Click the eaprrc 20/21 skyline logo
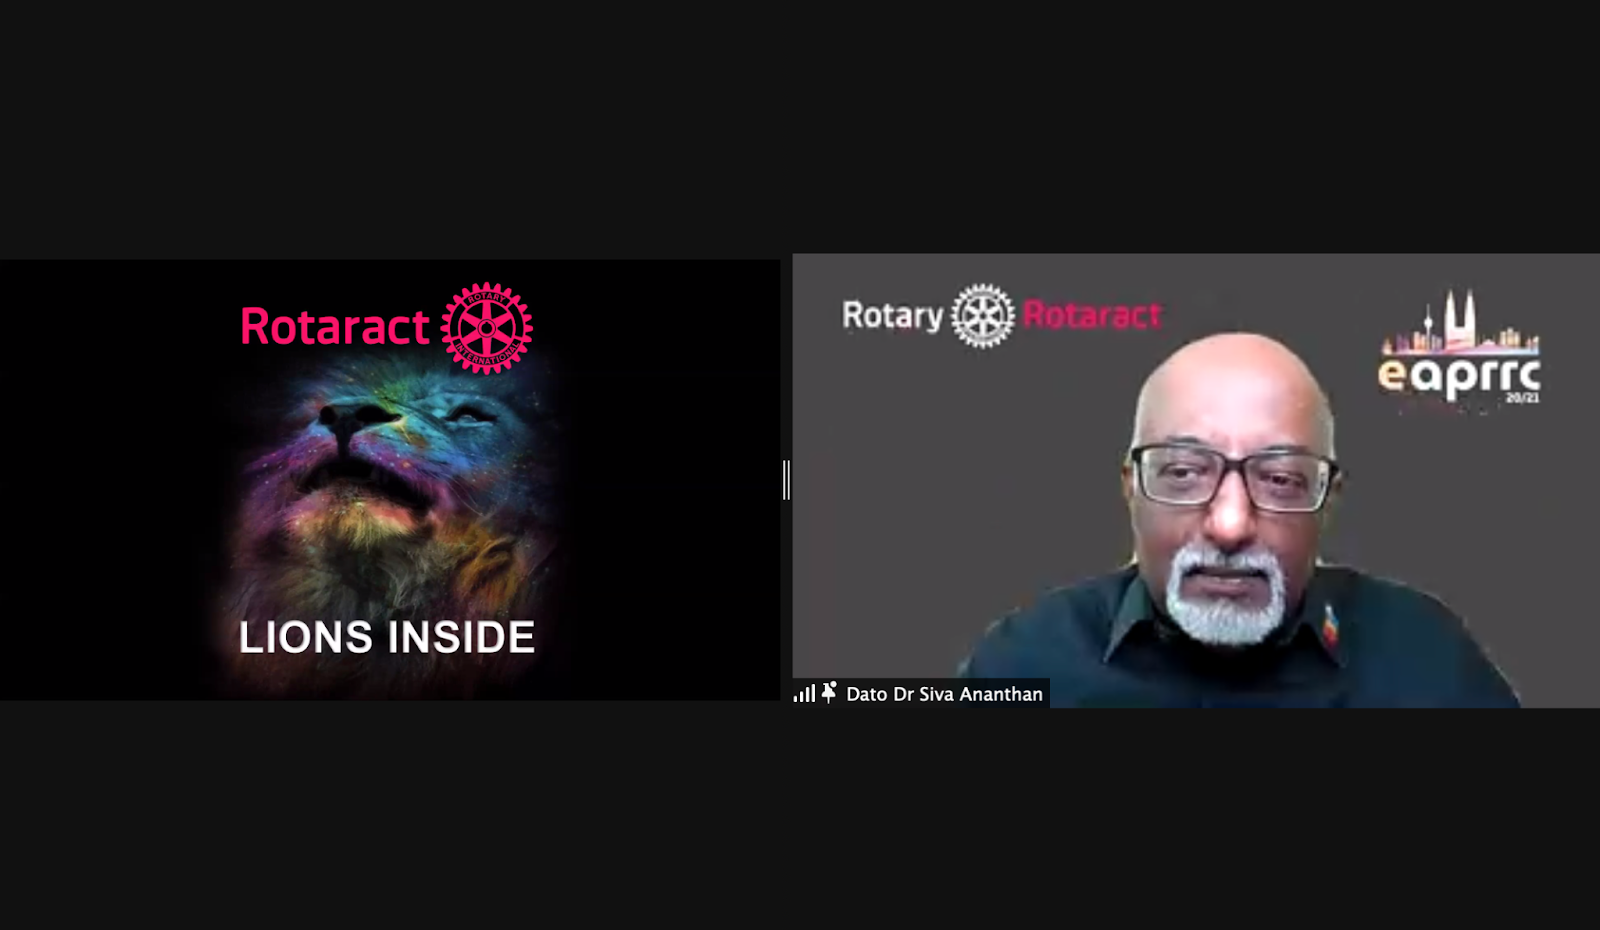 click(x=1460, y=349)
